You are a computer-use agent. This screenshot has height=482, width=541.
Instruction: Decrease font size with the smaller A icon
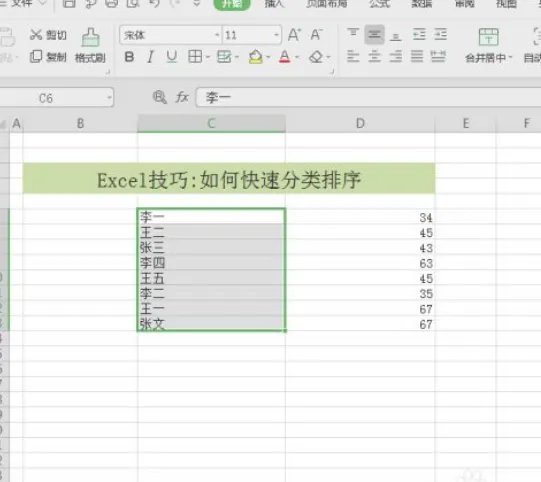316,35
